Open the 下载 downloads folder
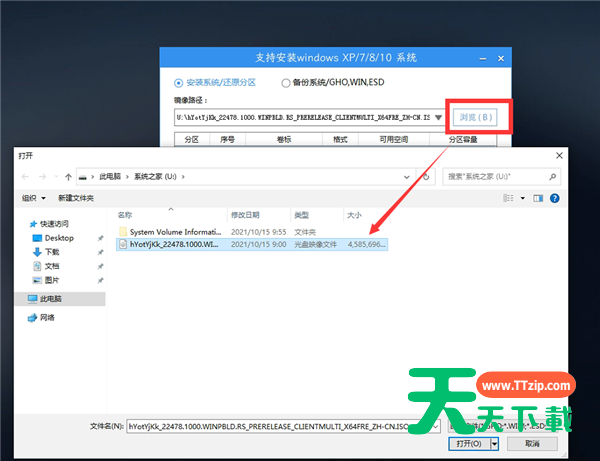 click(52, 252)
